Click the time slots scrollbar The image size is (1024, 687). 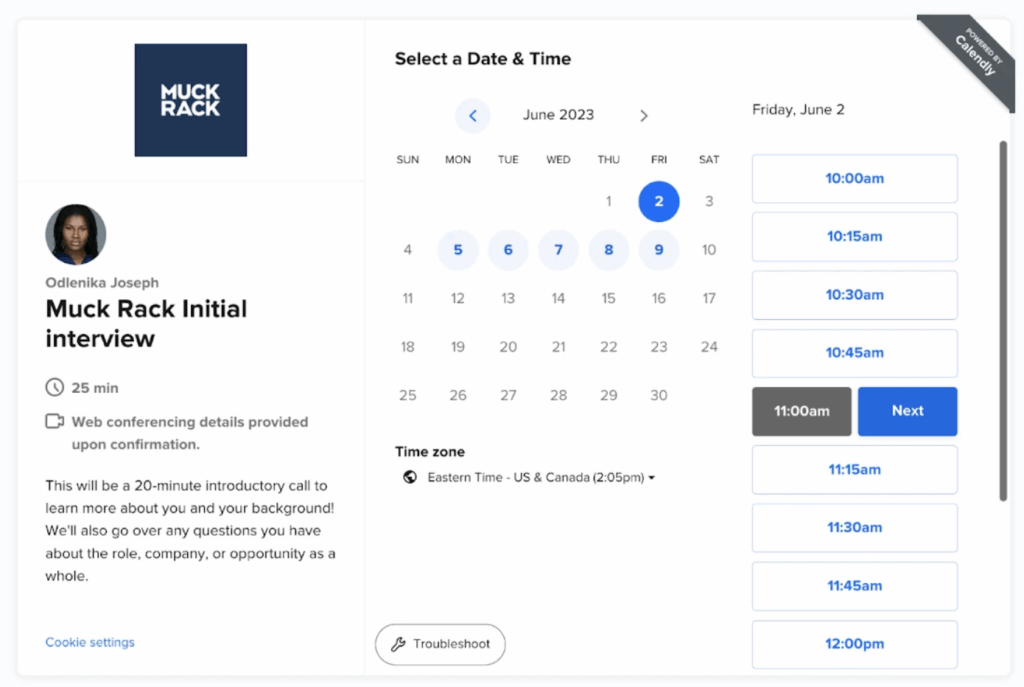pyautogui.click(x=1003, y=321)
